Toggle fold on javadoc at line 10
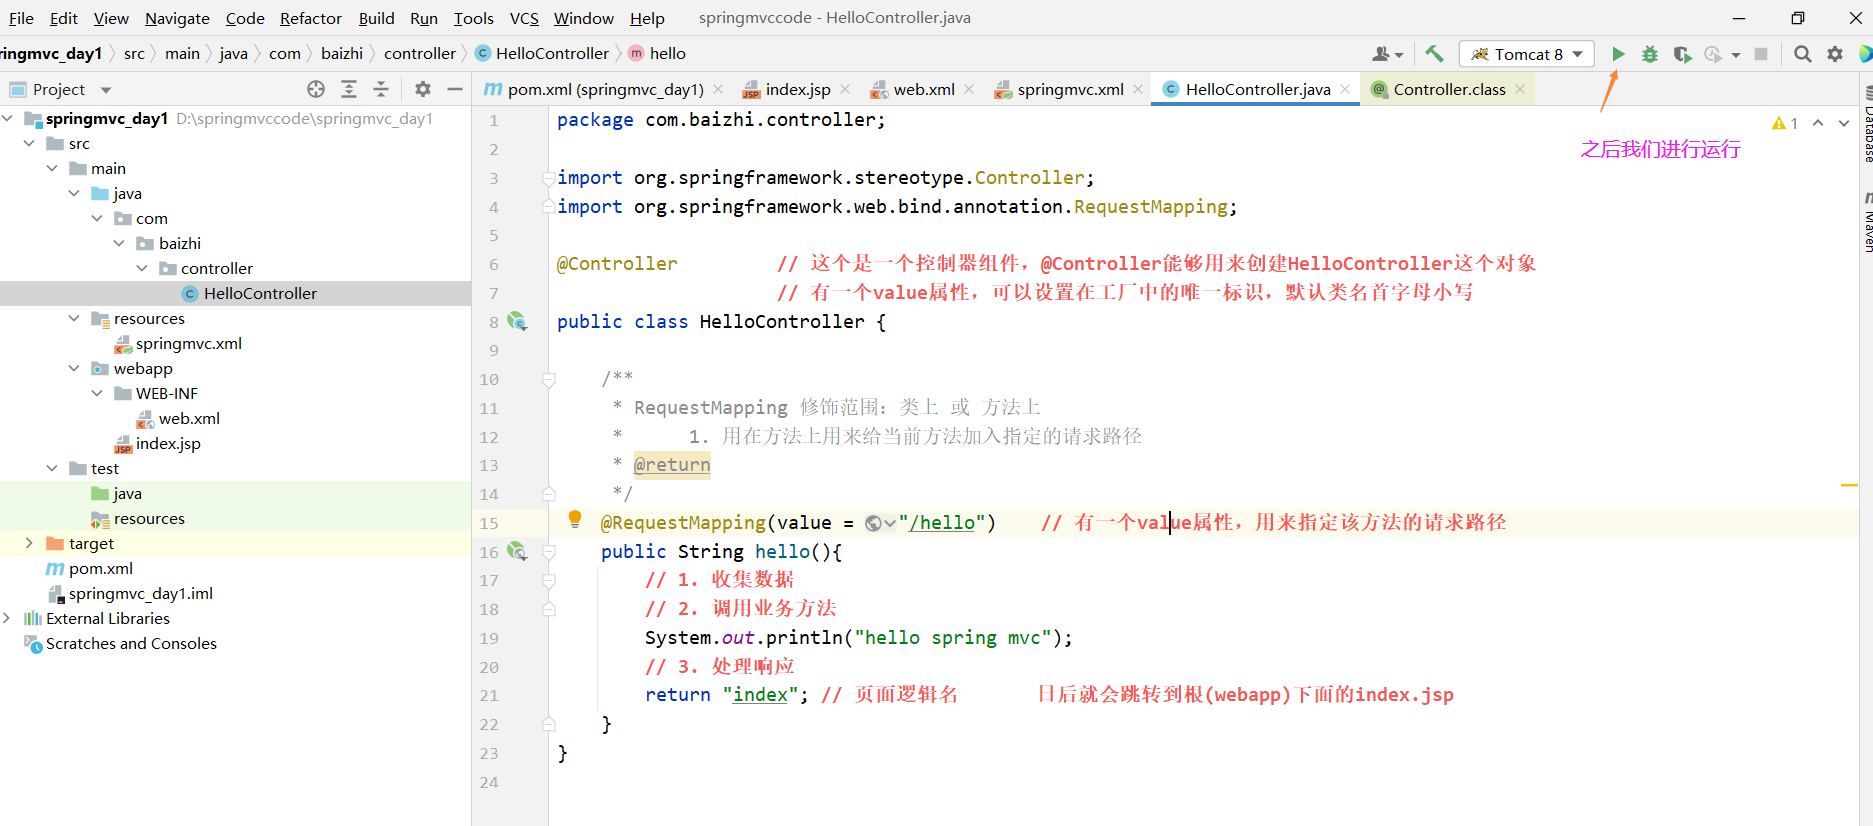This screenshot has height=826, width=1873. click(549, 379)
